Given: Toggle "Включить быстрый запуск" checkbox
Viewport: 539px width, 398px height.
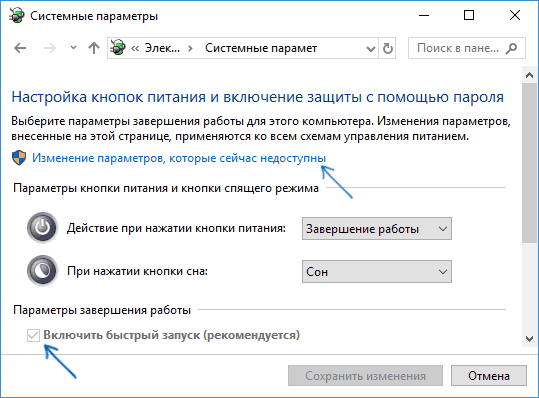Looking at the screenshot, I should click(x=33, y=335).
